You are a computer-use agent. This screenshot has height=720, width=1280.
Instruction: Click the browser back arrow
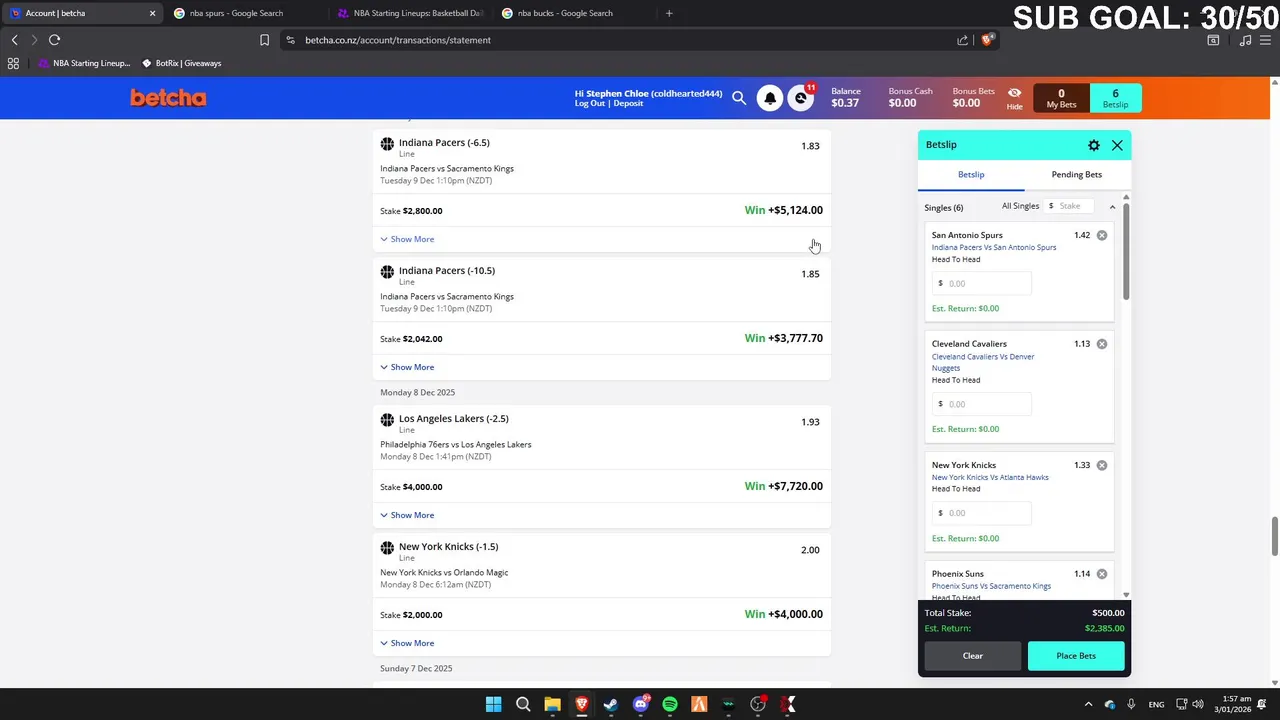[15, 40]
